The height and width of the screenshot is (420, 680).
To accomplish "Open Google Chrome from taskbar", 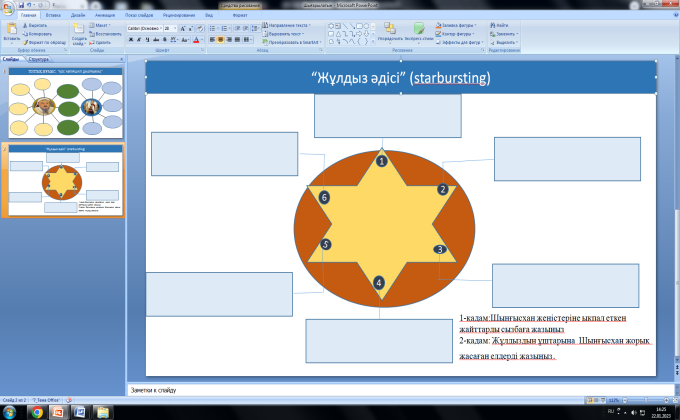I will pyautogui.click(x=37, y=412).
